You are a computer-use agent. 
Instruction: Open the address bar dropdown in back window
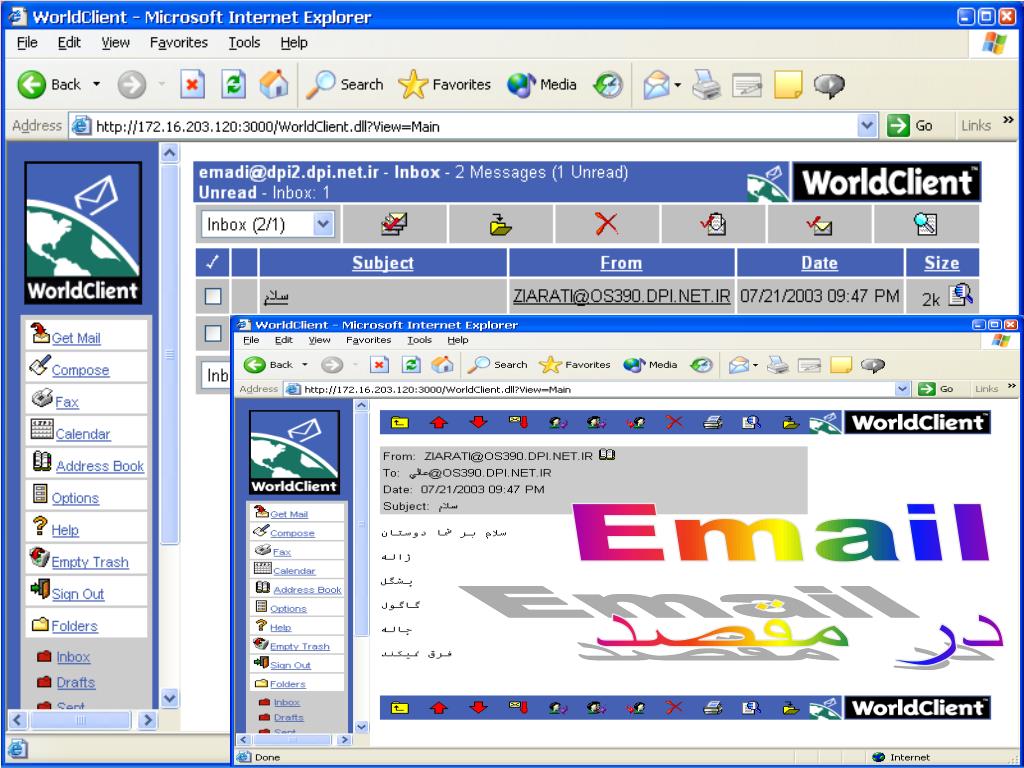point(867,125)
